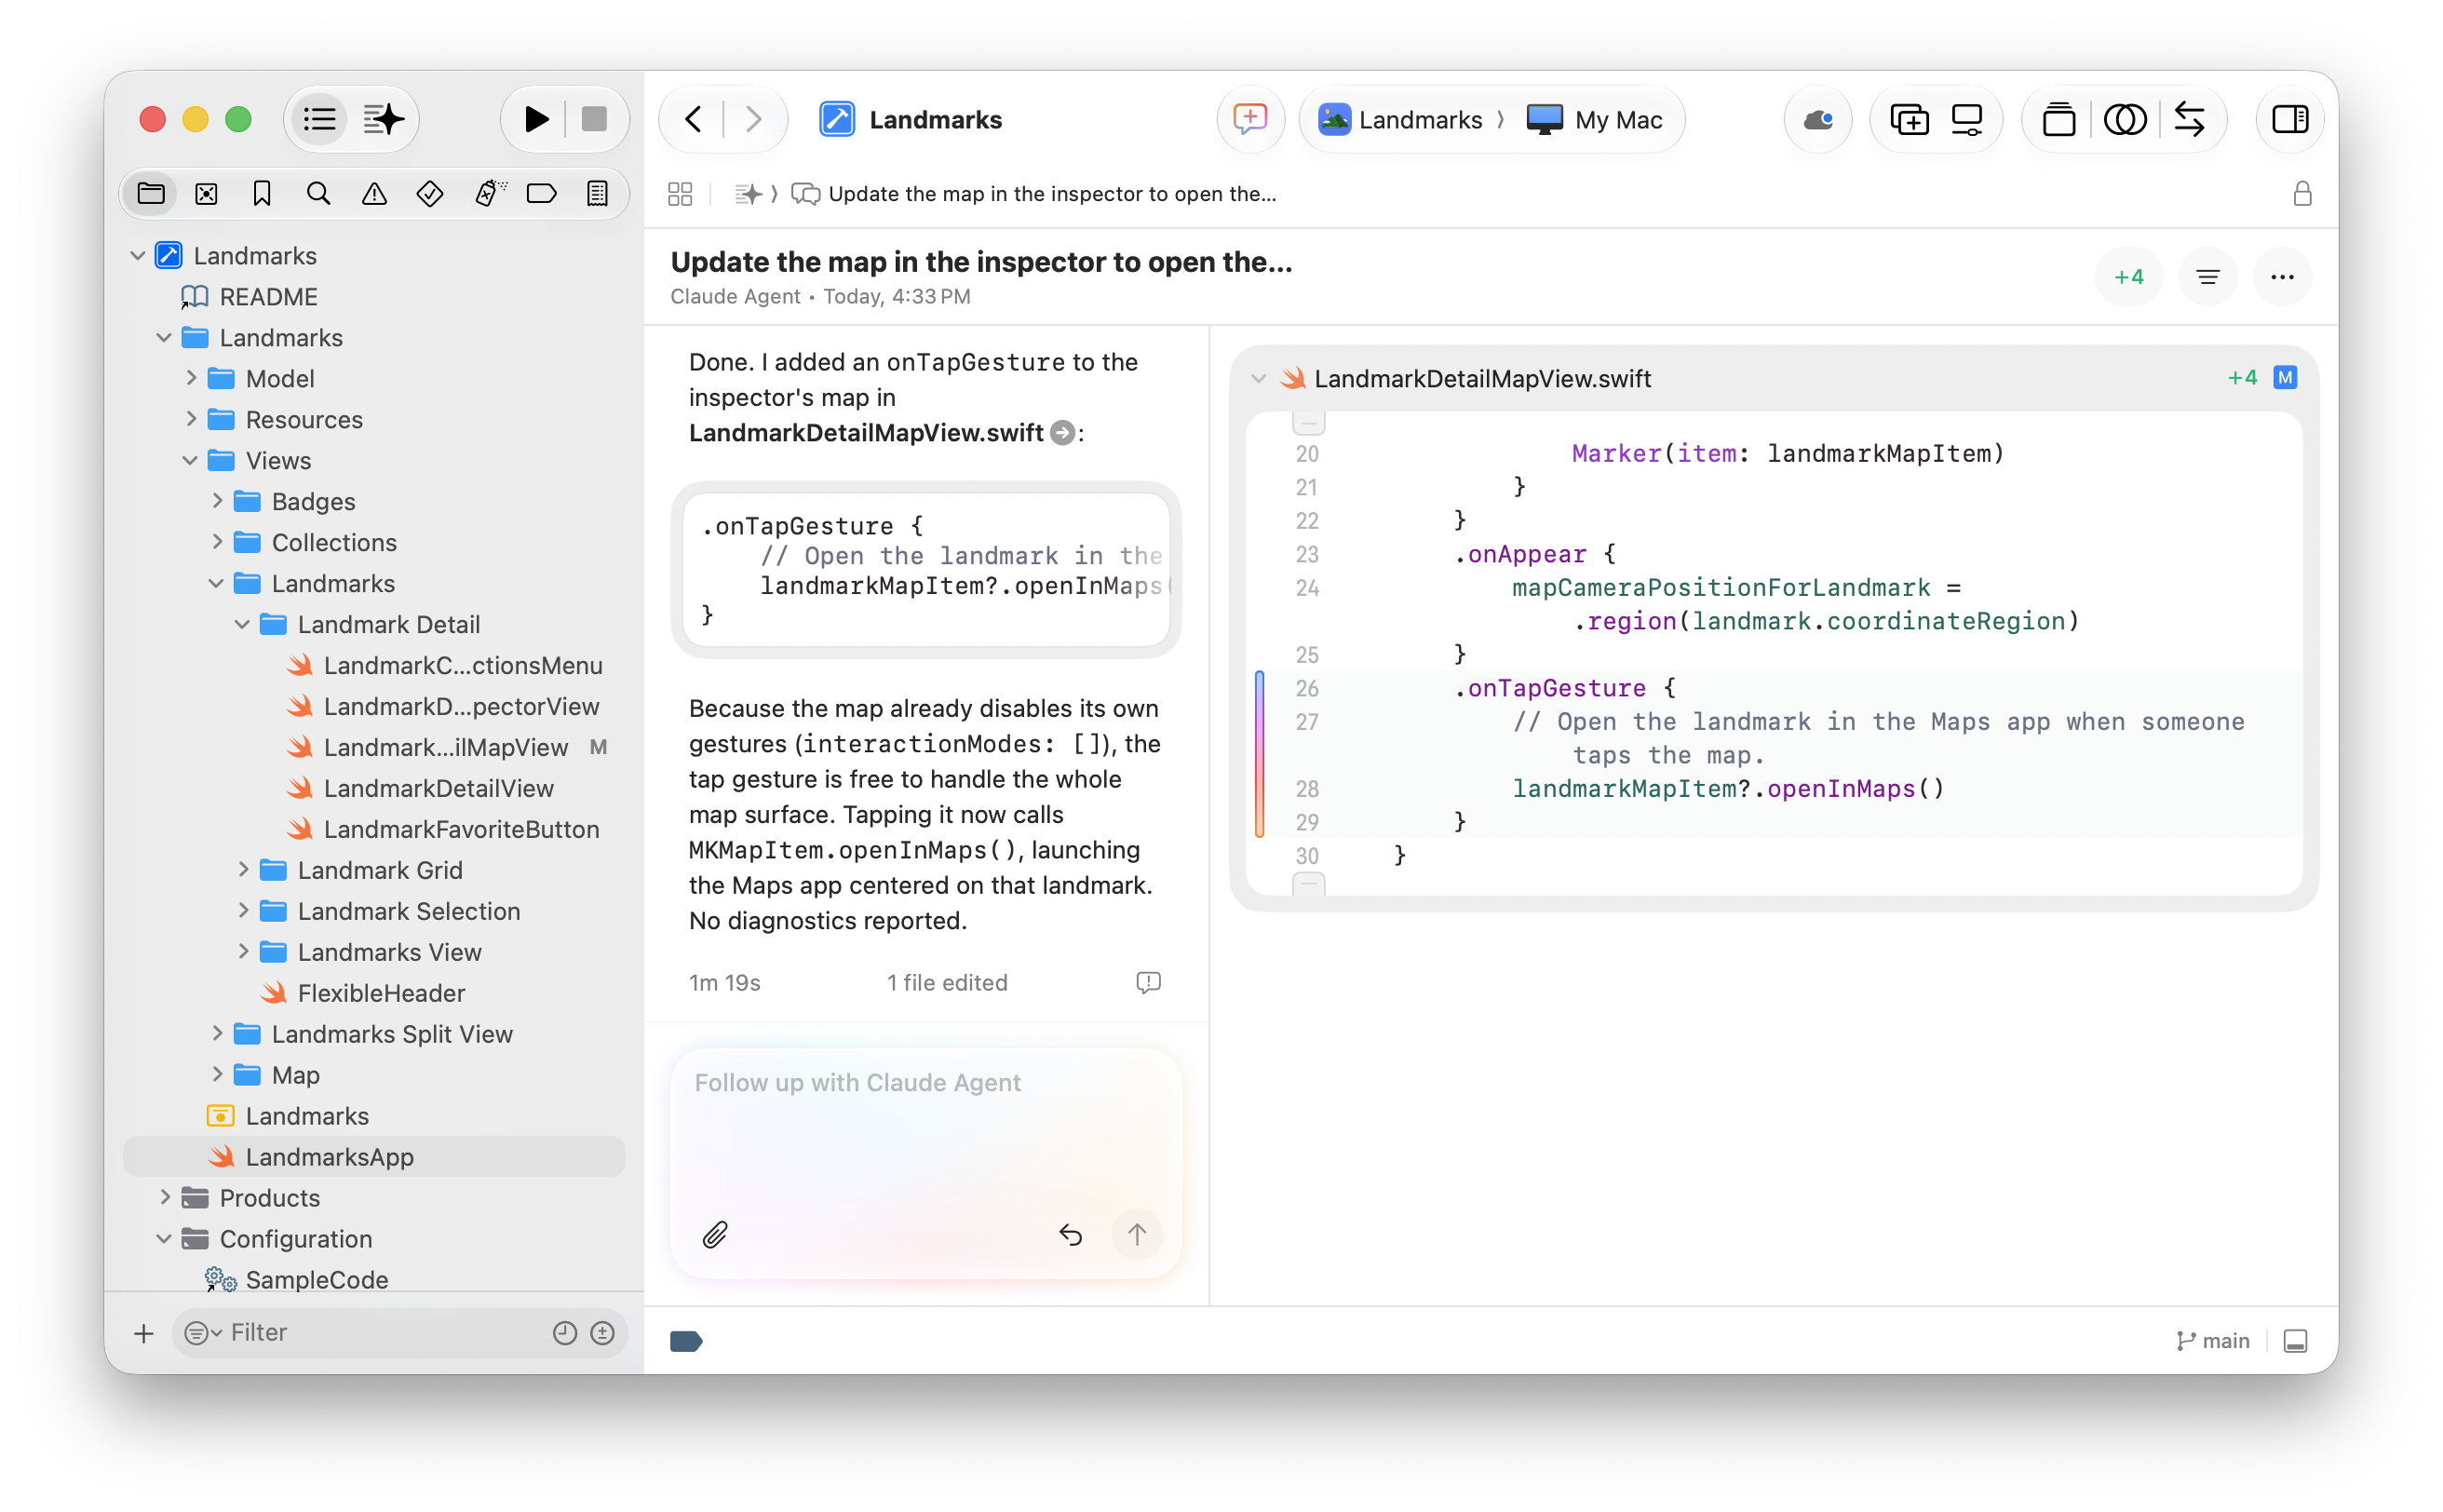The width and height of the screenshot is (2443, 1512).
Task: Open the Report navigator icon
Action: pos(598,193)
